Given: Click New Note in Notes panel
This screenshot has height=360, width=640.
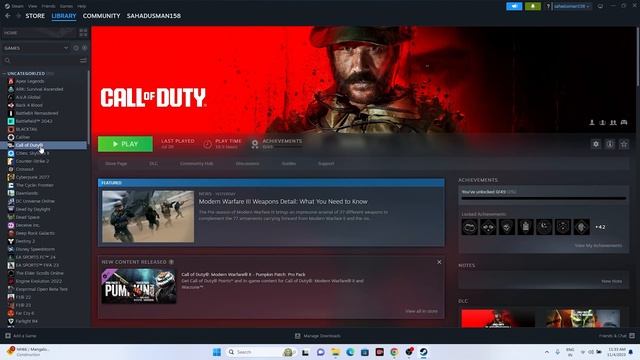Looking at the screenshot, I should coord(611,281).
